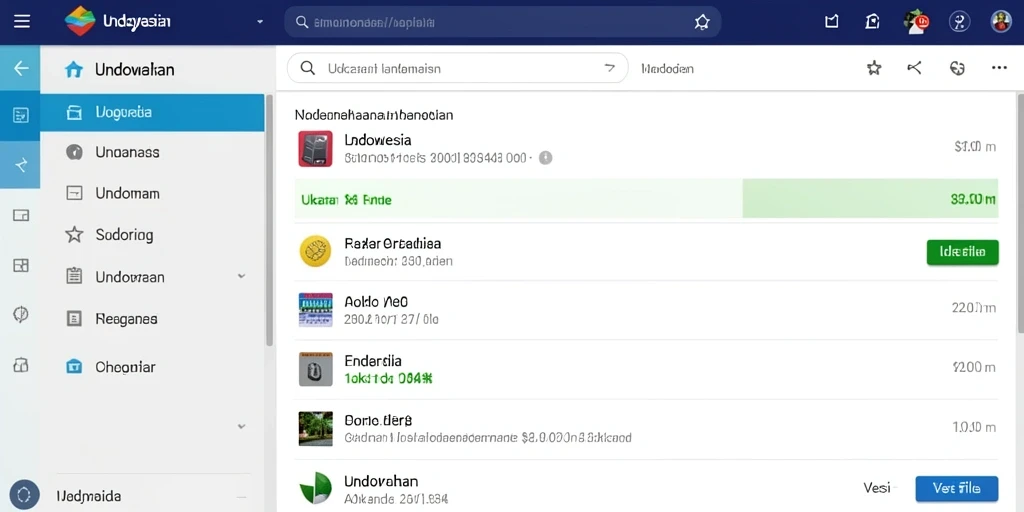Screen dimensions: 1024x512
Task: Click the green Ukarar progress bar
Action: 646,199
